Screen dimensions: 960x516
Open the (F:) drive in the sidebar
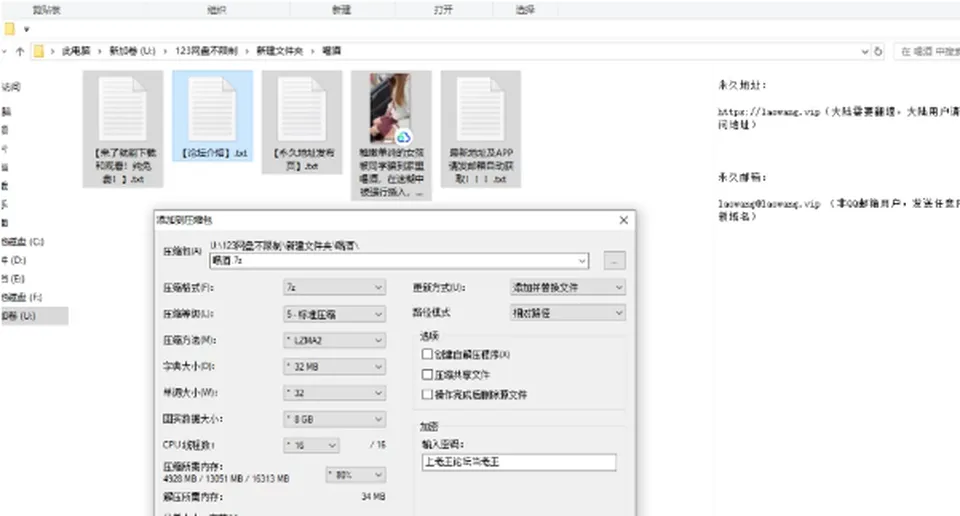[21, 297]
